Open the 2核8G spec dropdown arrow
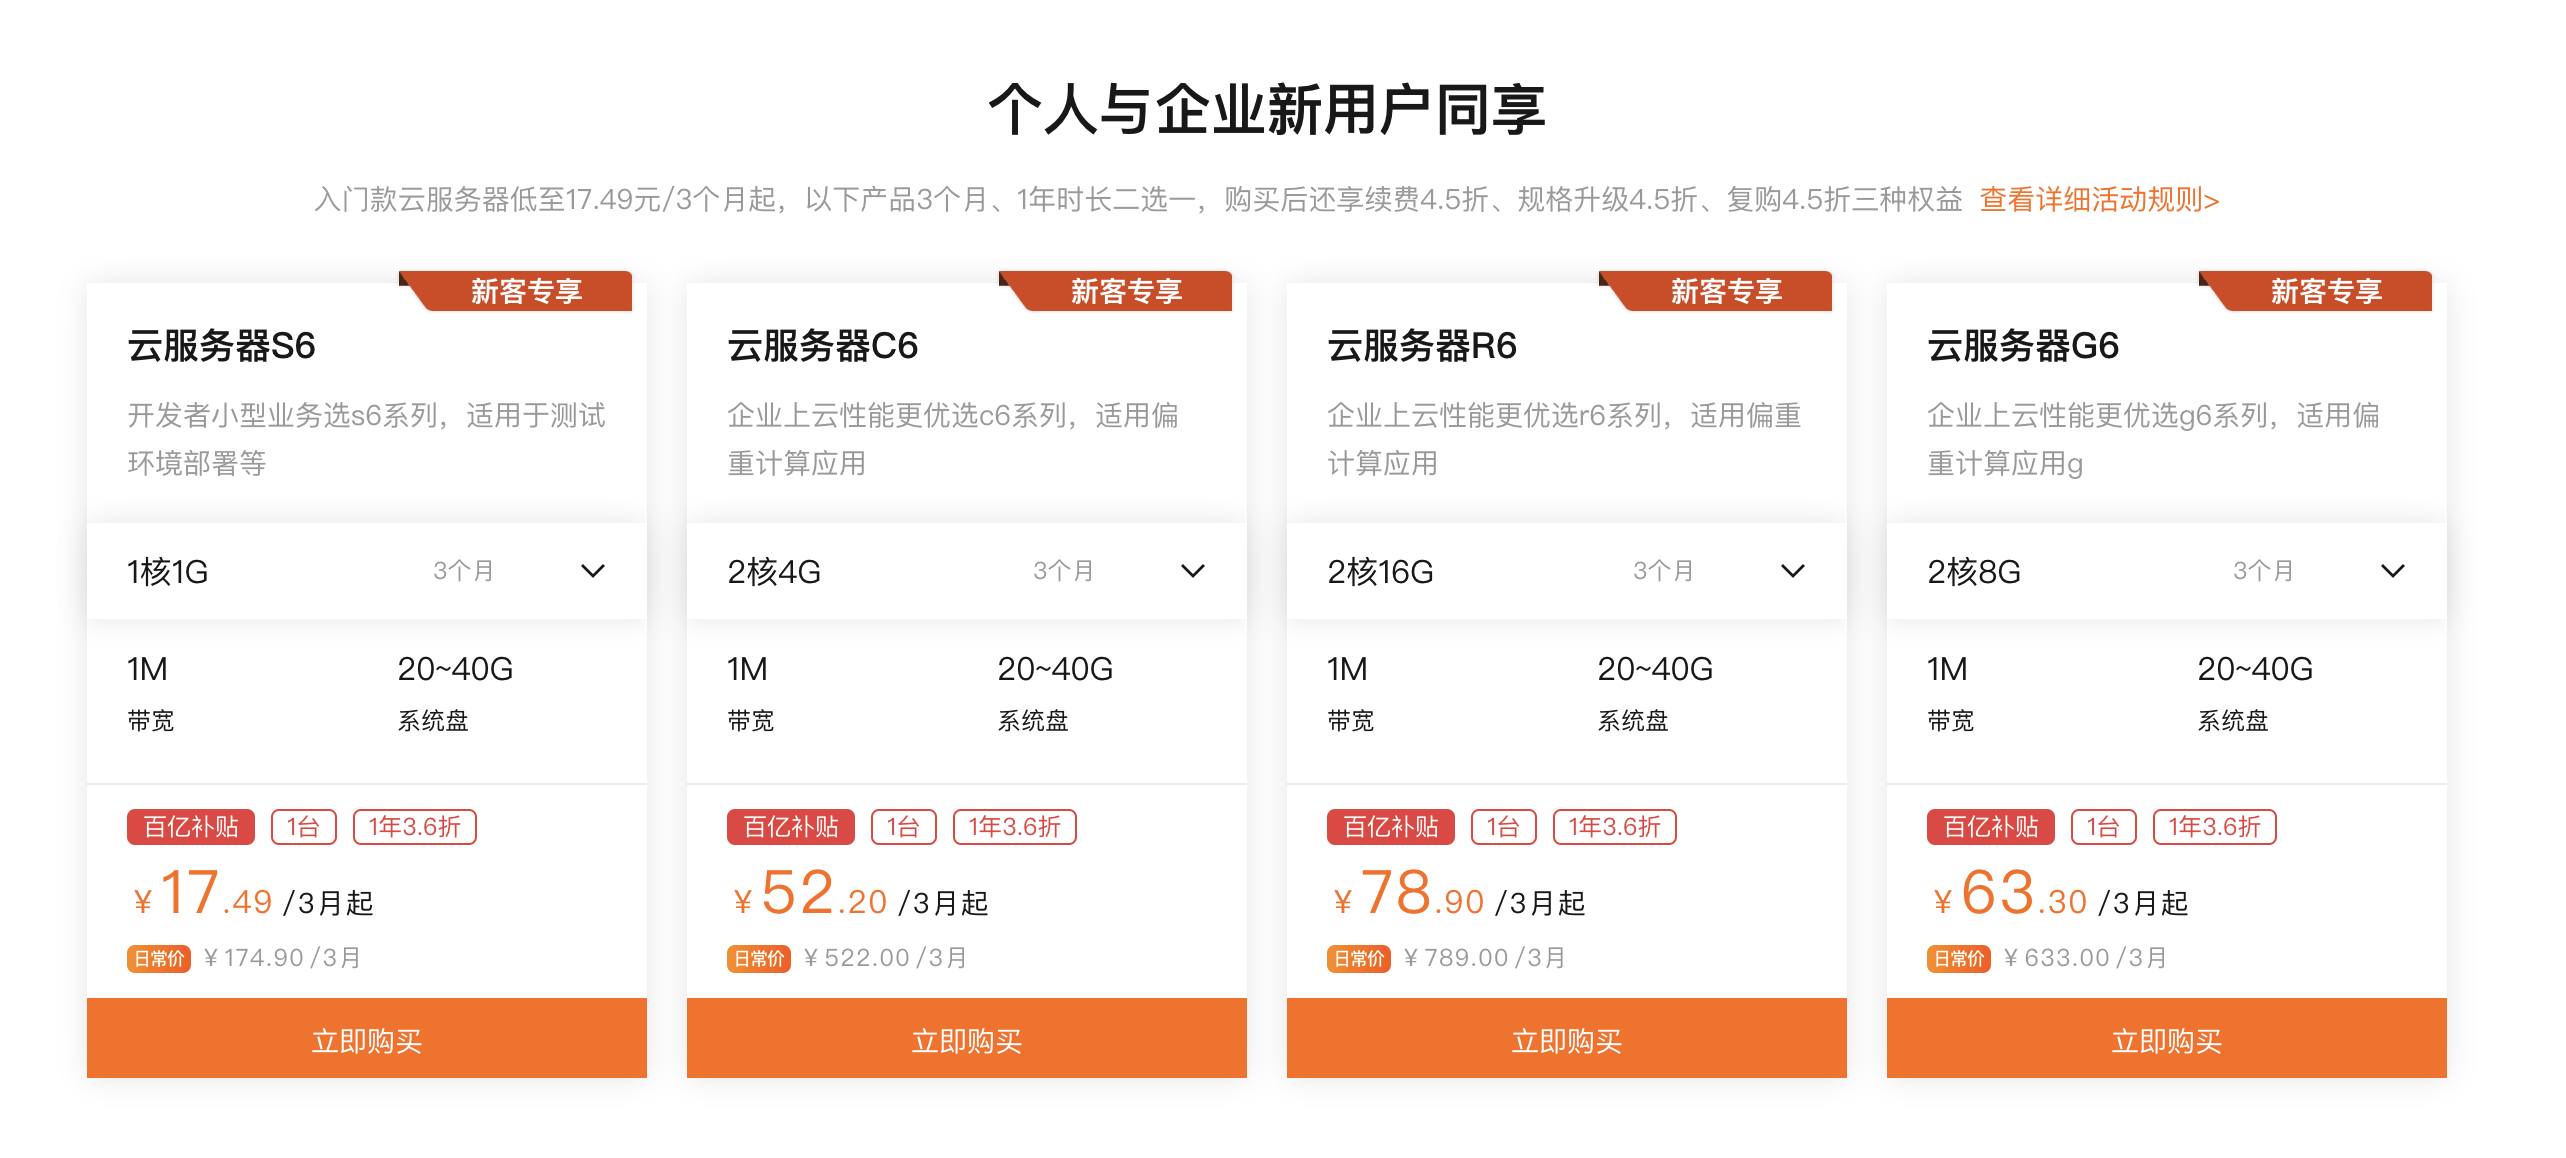This screenshot has width=2566, height=1158. pos(2392,571)
